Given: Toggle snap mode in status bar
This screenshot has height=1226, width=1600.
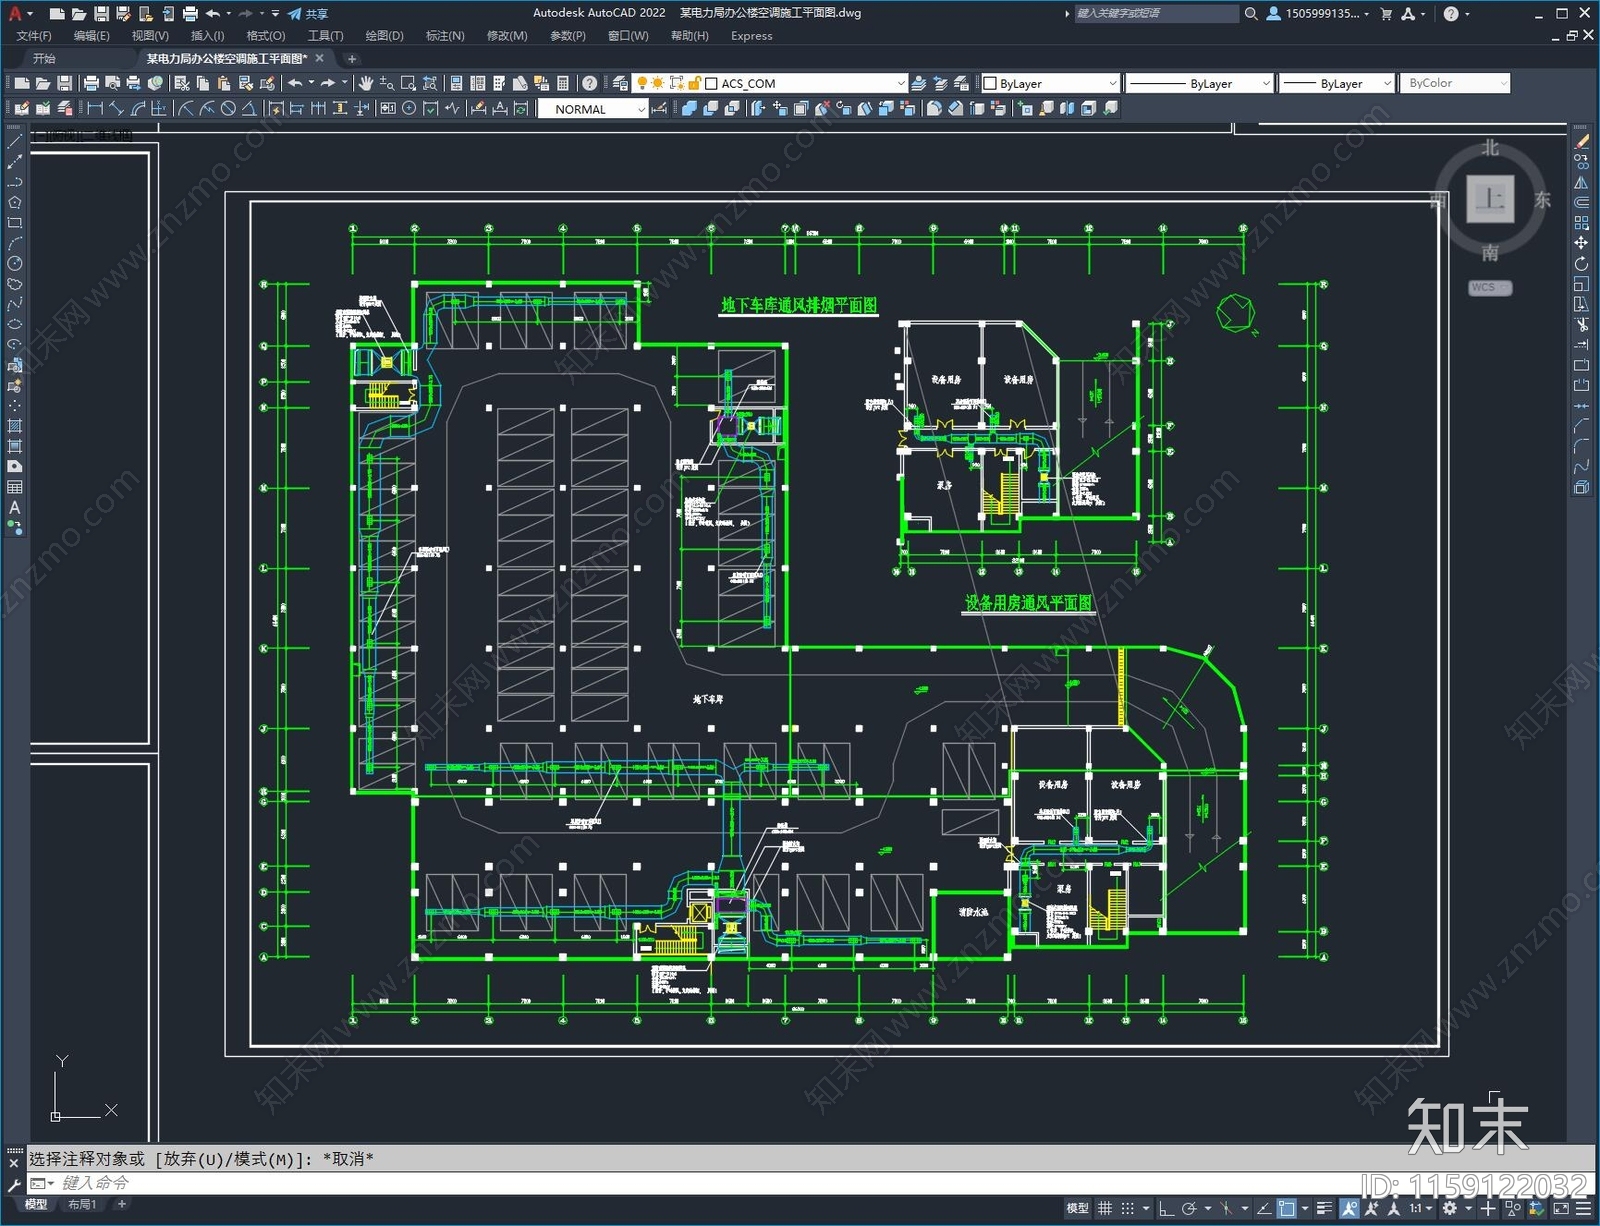Looking at the screenshot, I should coord(1127,1208).
